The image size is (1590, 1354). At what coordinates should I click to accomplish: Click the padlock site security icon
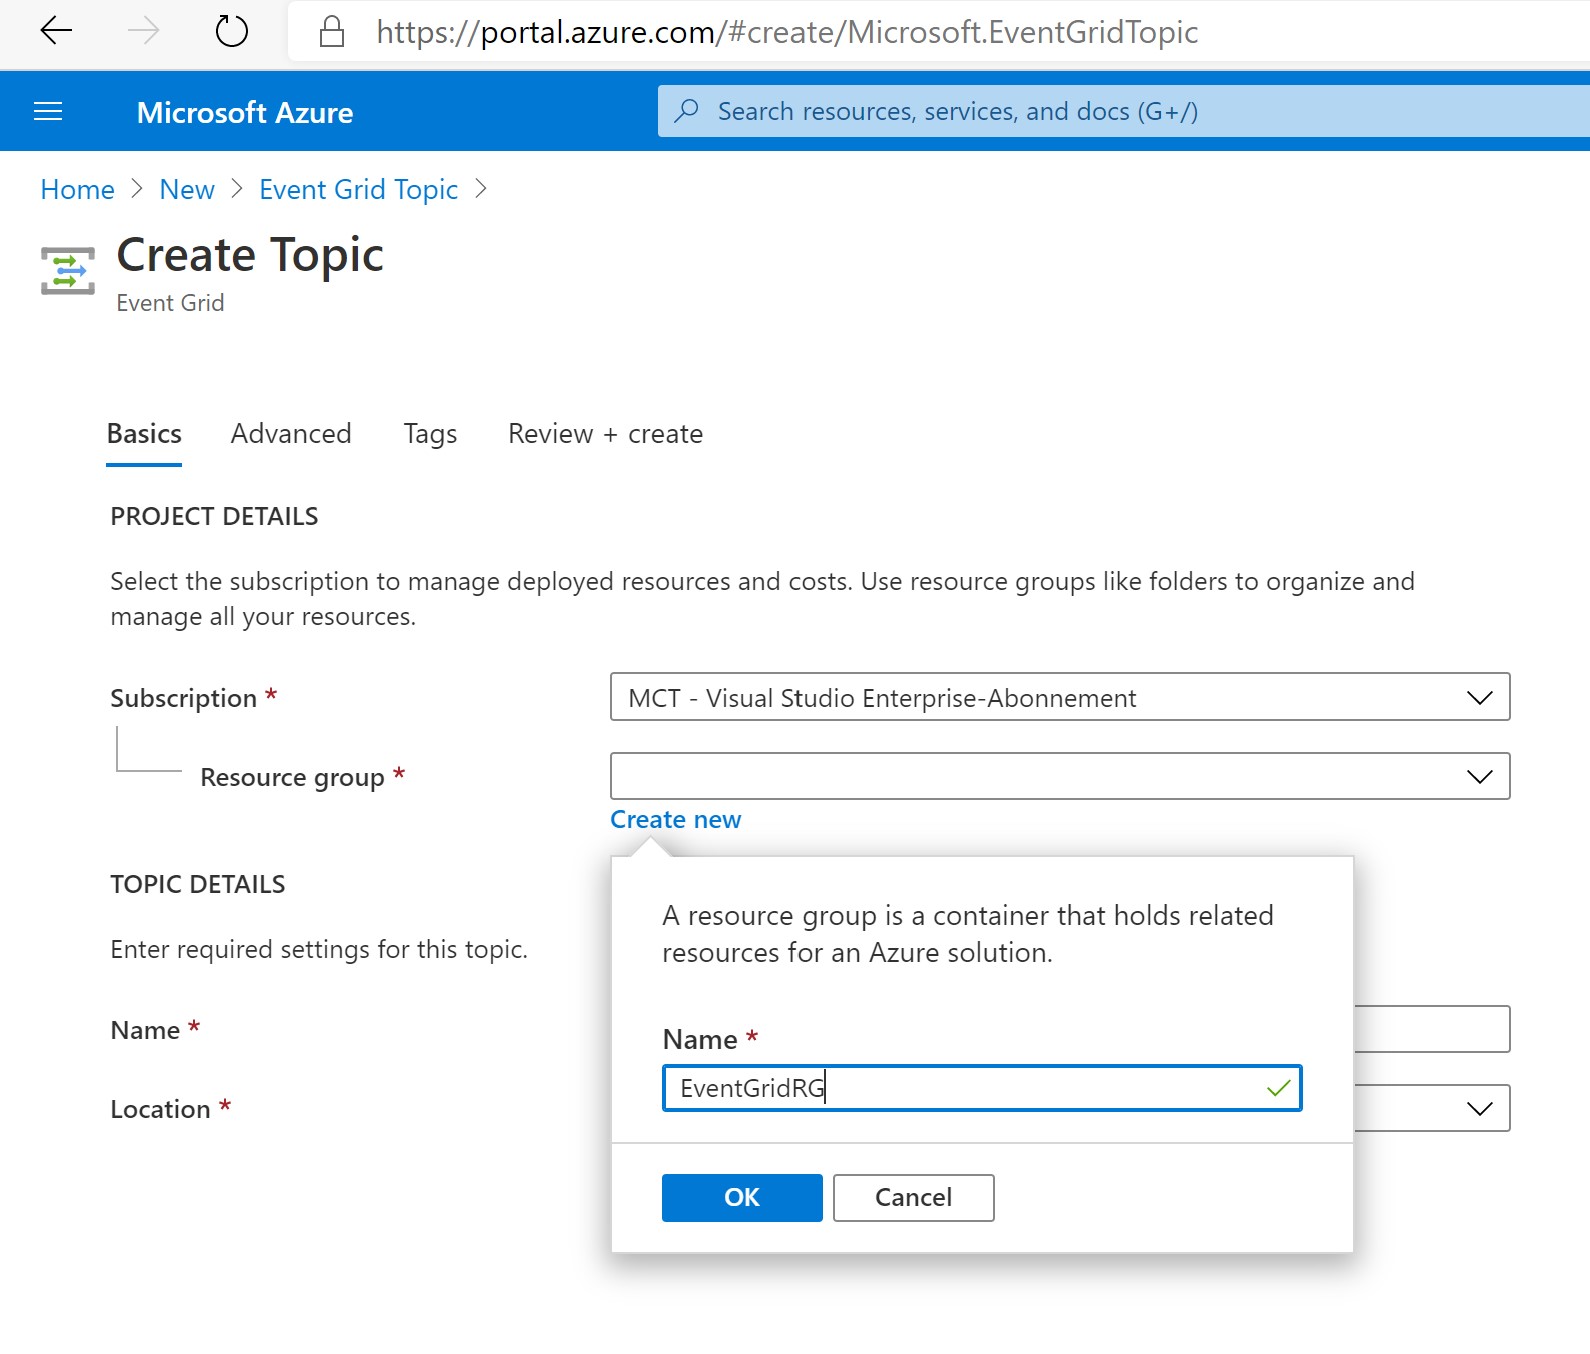(x=332, y=32)
